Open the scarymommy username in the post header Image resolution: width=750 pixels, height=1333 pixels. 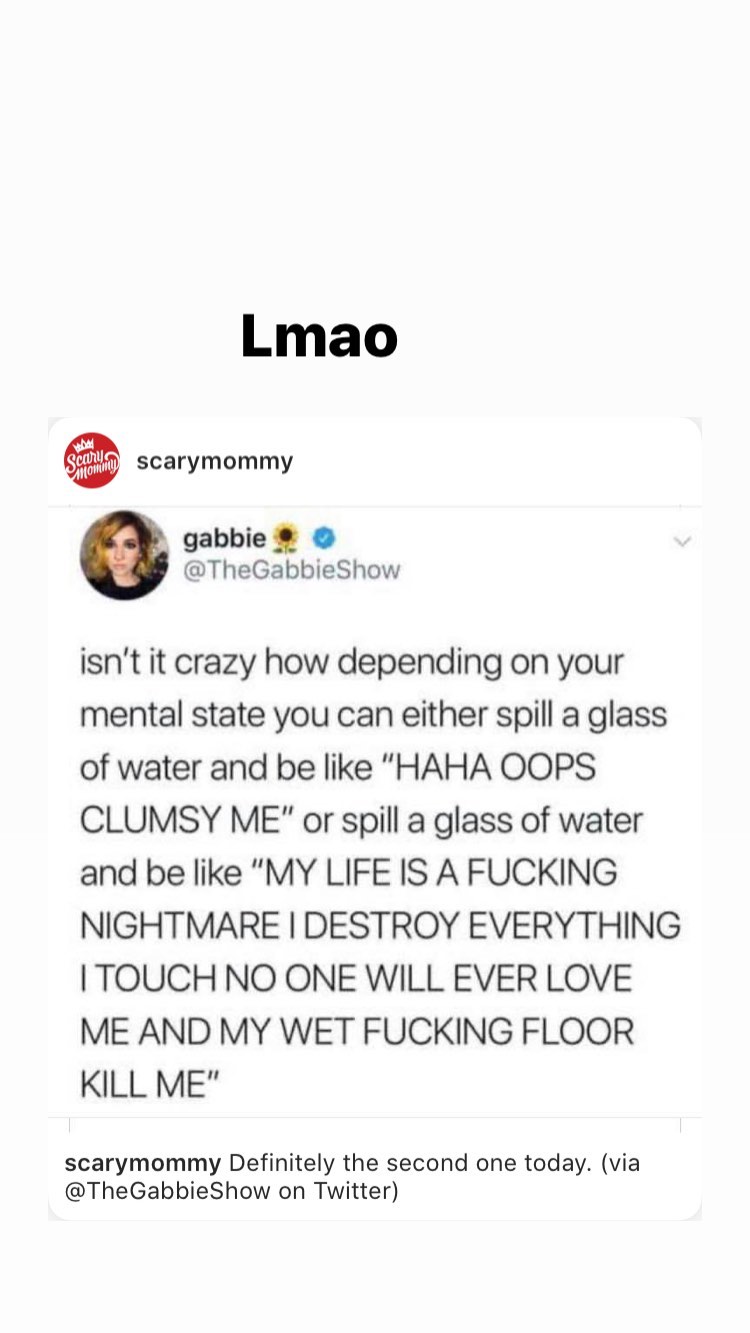click(x=215, y=461)
